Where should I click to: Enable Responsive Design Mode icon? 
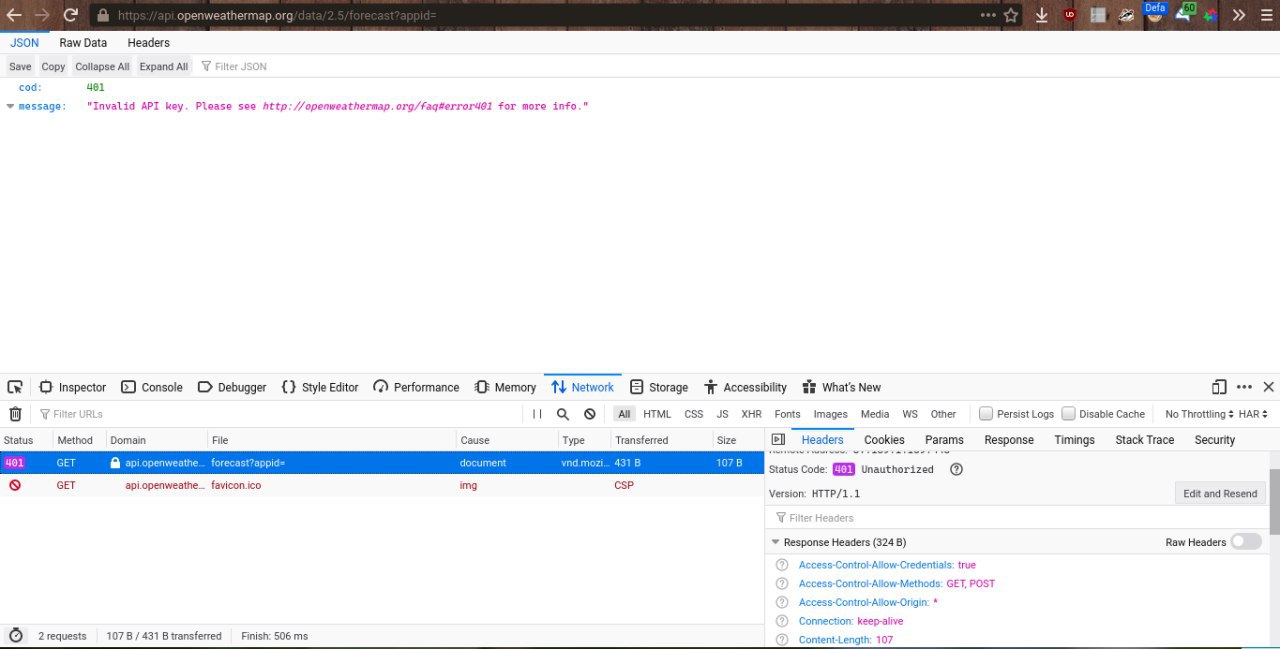[1219, 387]
